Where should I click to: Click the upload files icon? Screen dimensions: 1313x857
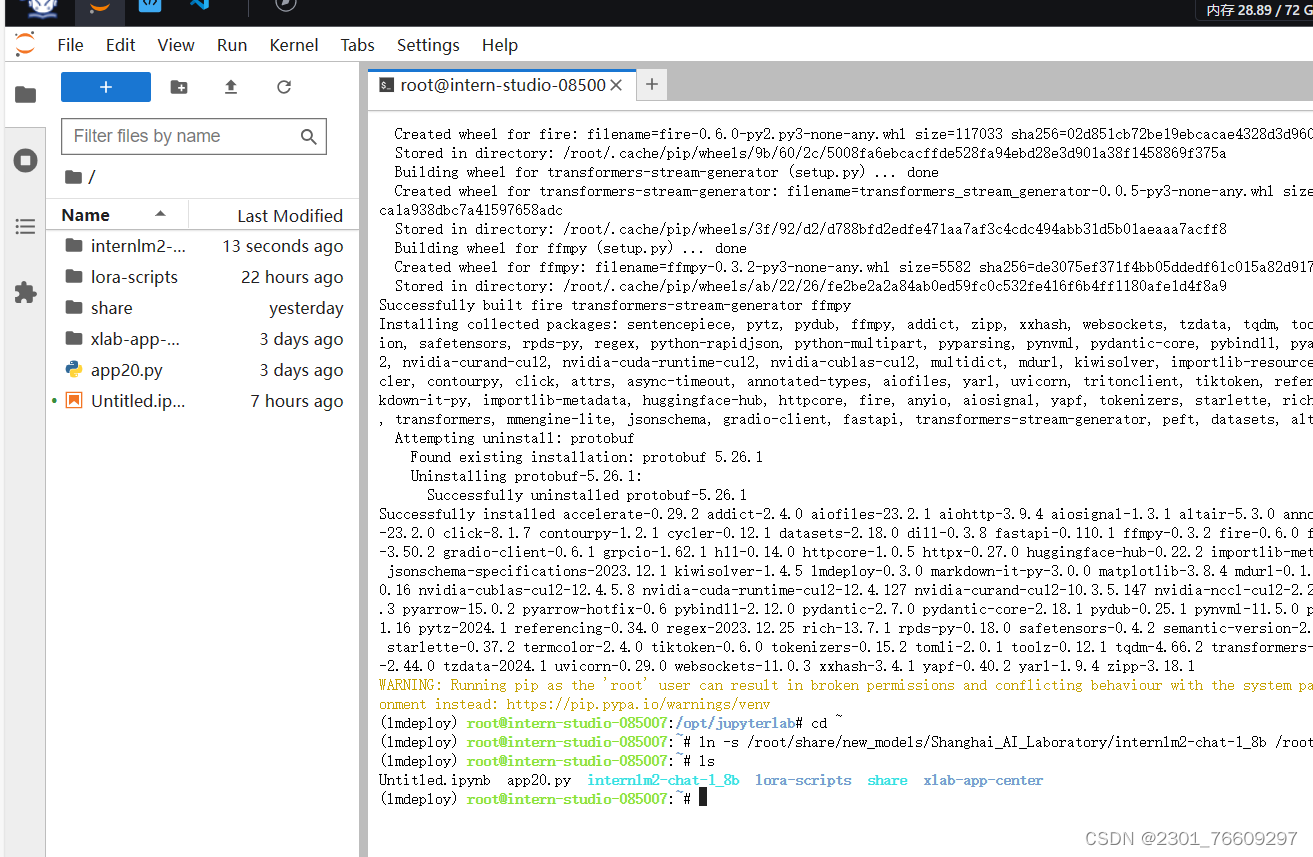coord(230,87)
